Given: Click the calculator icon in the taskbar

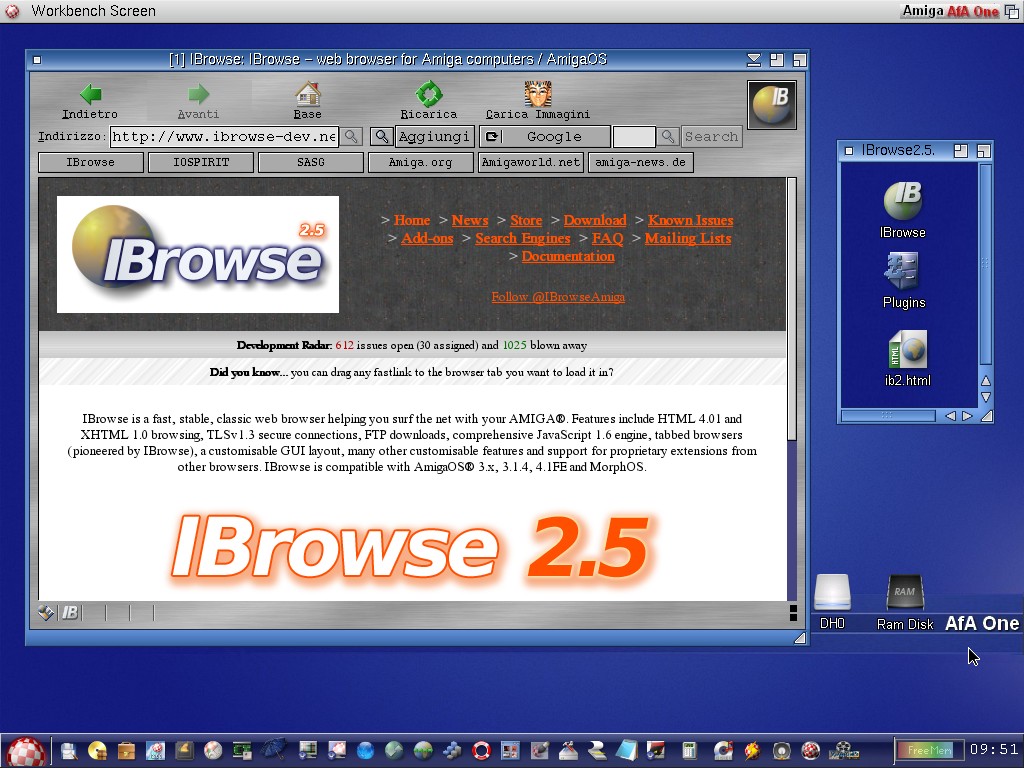Looking at the screenshot, I should (x=689, y=750).
